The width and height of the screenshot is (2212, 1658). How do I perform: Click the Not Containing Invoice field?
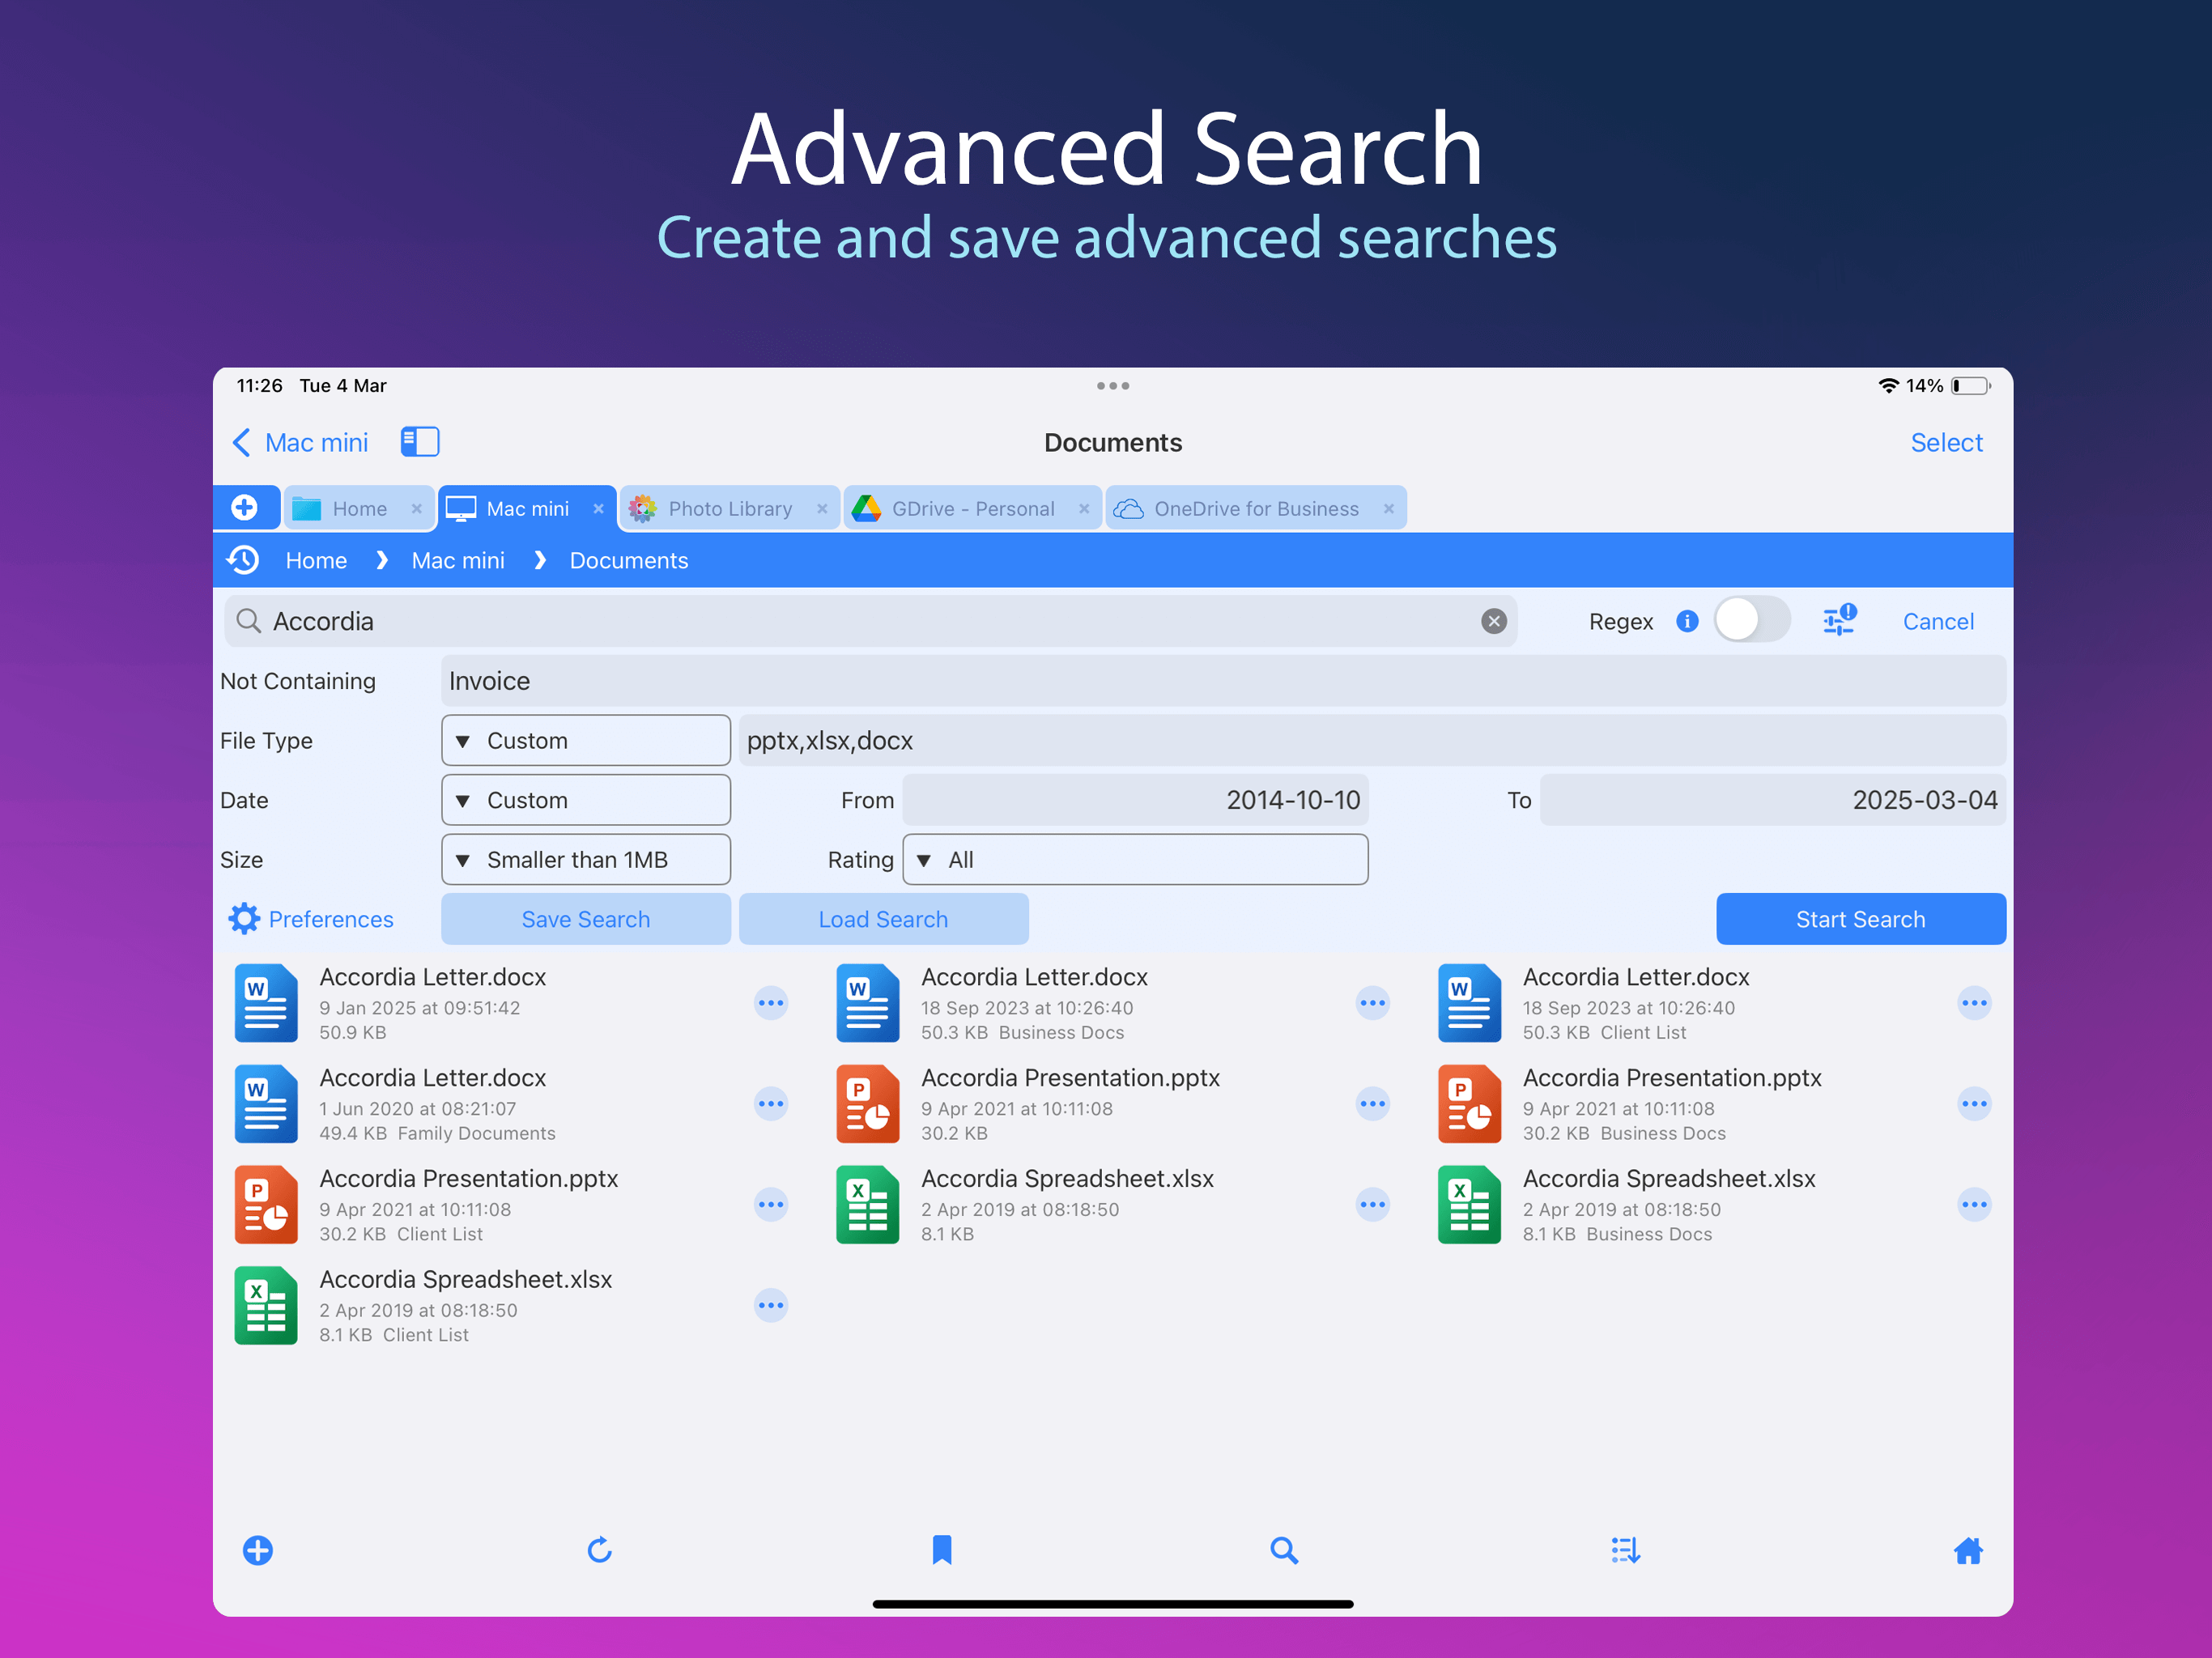(x=1222, y=681)
